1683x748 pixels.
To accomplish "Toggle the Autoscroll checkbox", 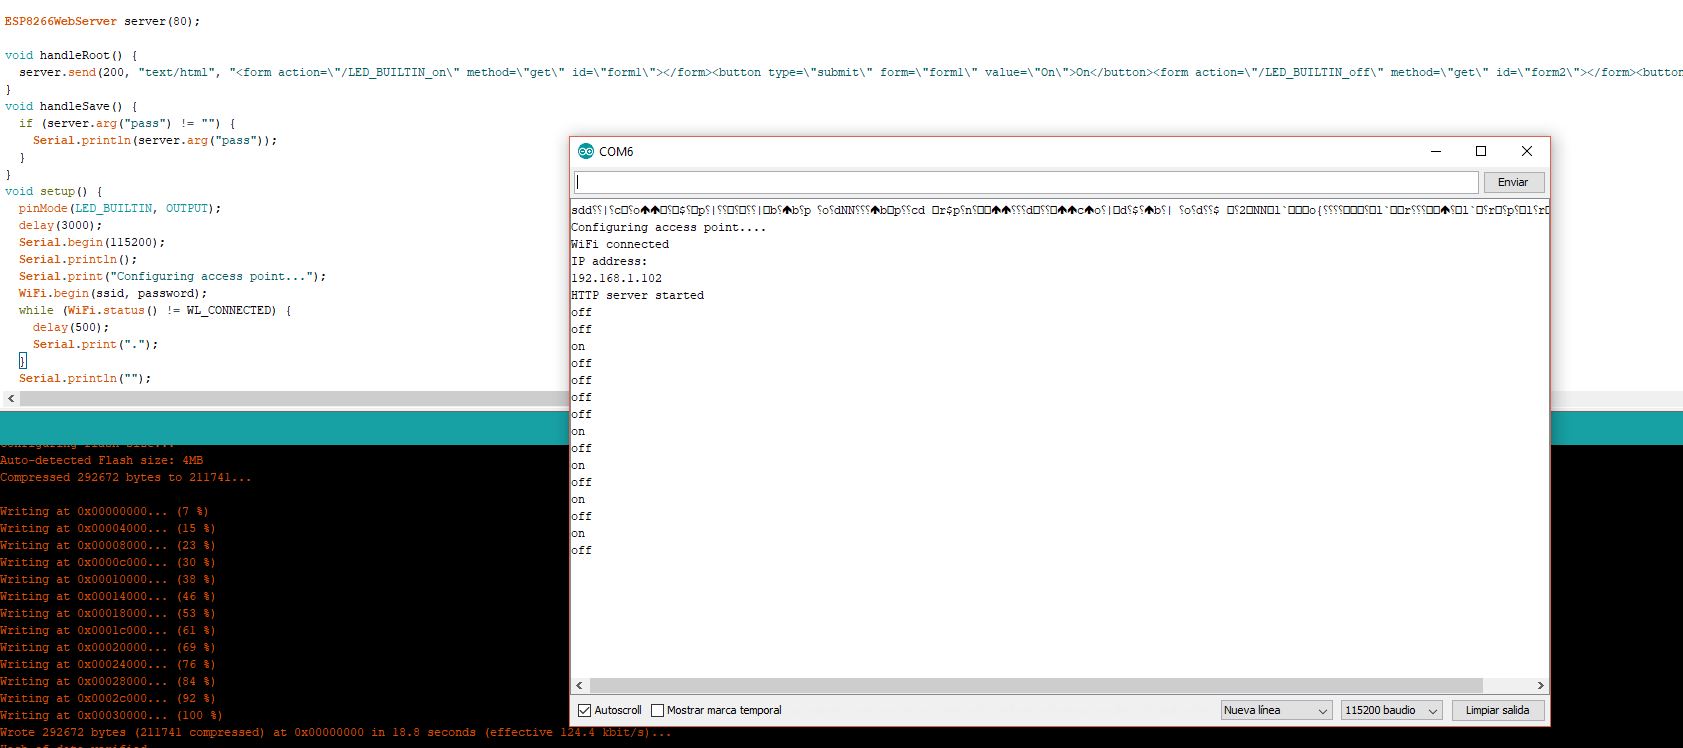I will (585, 710).
